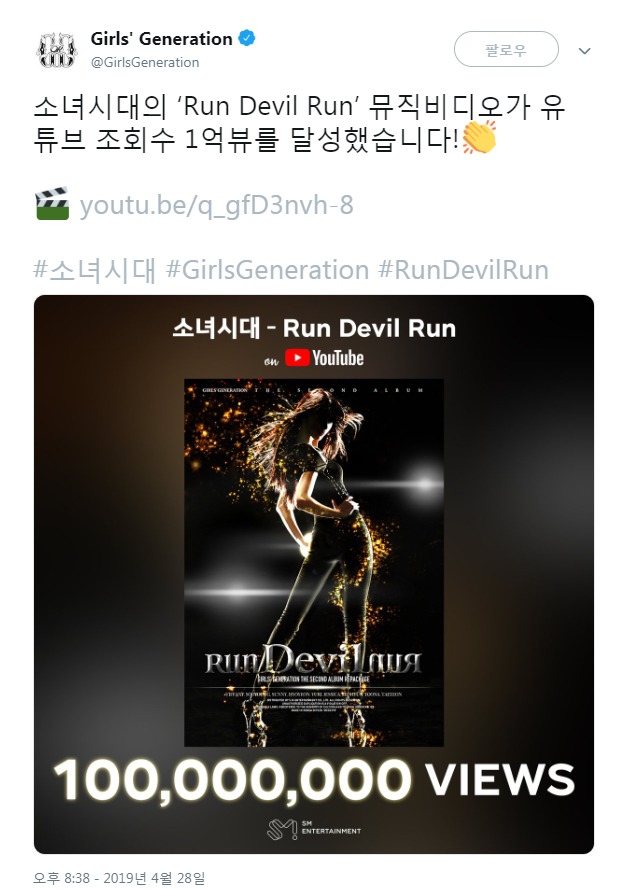
Task: Click the Korean tweet body text
Action: [x=299, y=122]
